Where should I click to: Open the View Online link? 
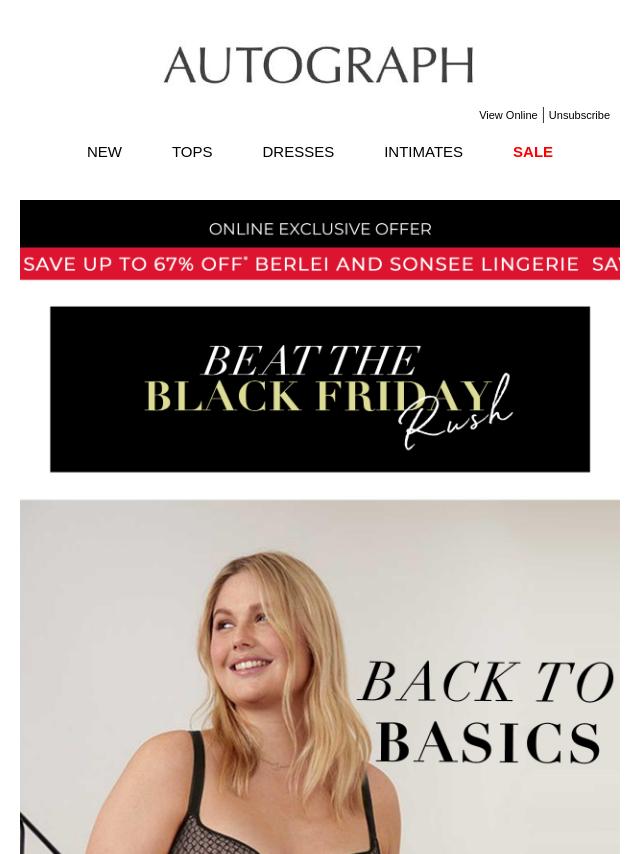(x=508, y=115)
